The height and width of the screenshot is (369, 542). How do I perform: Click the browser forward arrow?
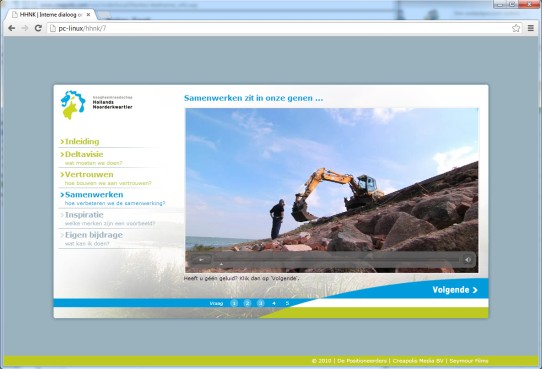pos(25,28)
